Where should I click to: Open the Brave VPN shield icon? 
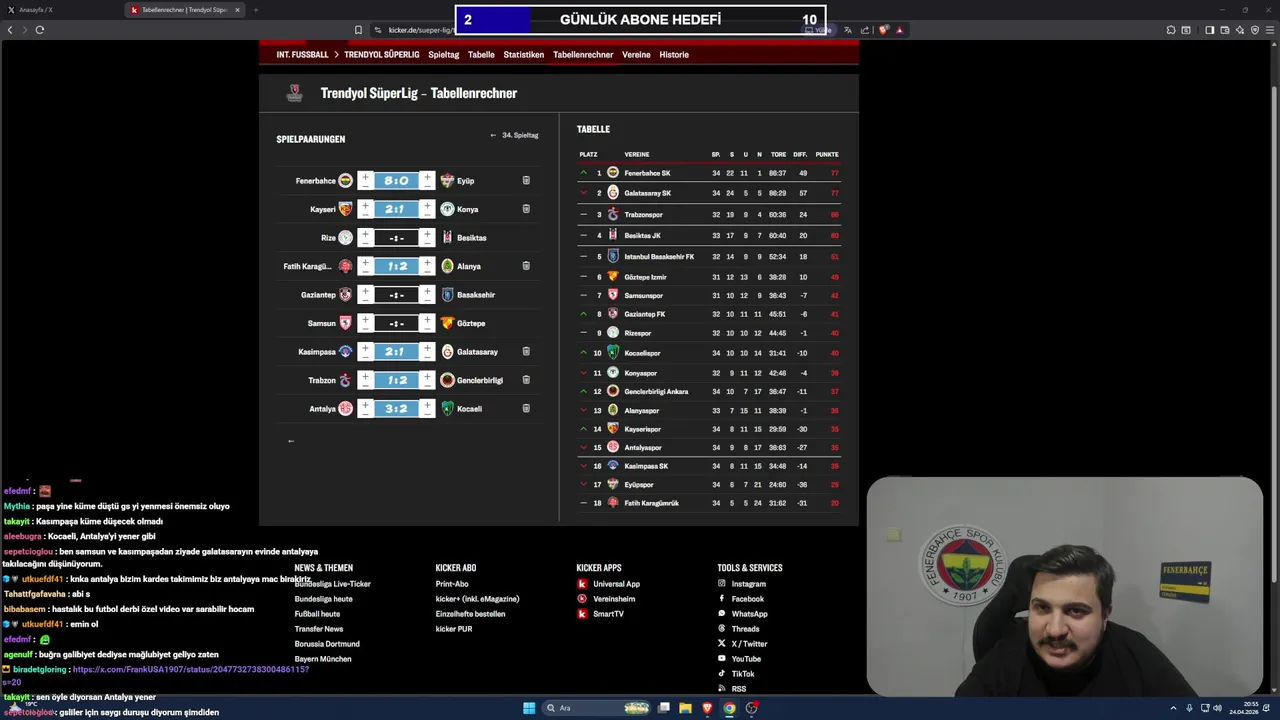point(1254,30)
